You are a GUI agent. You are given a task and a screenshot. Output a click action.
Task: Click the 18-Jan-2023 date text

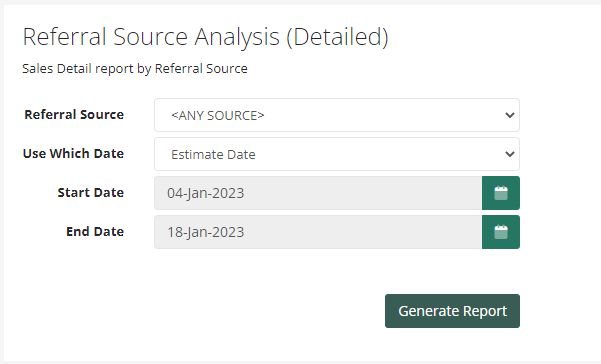point(205,233)
